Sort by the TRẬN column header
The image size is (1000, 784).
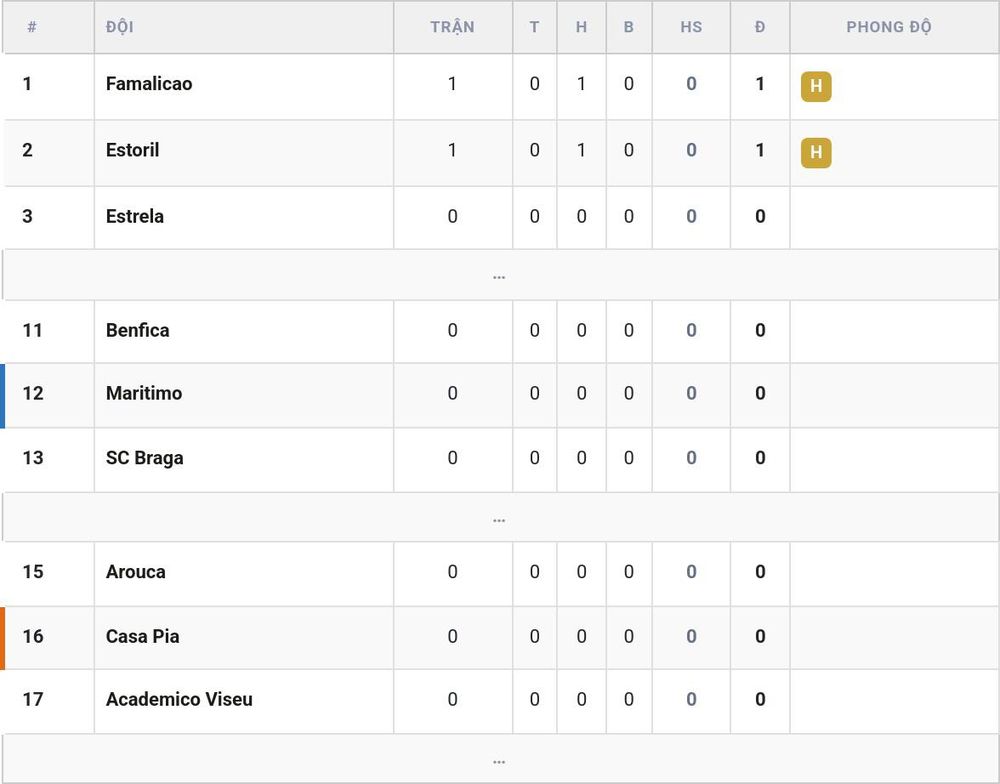[452, 27]
